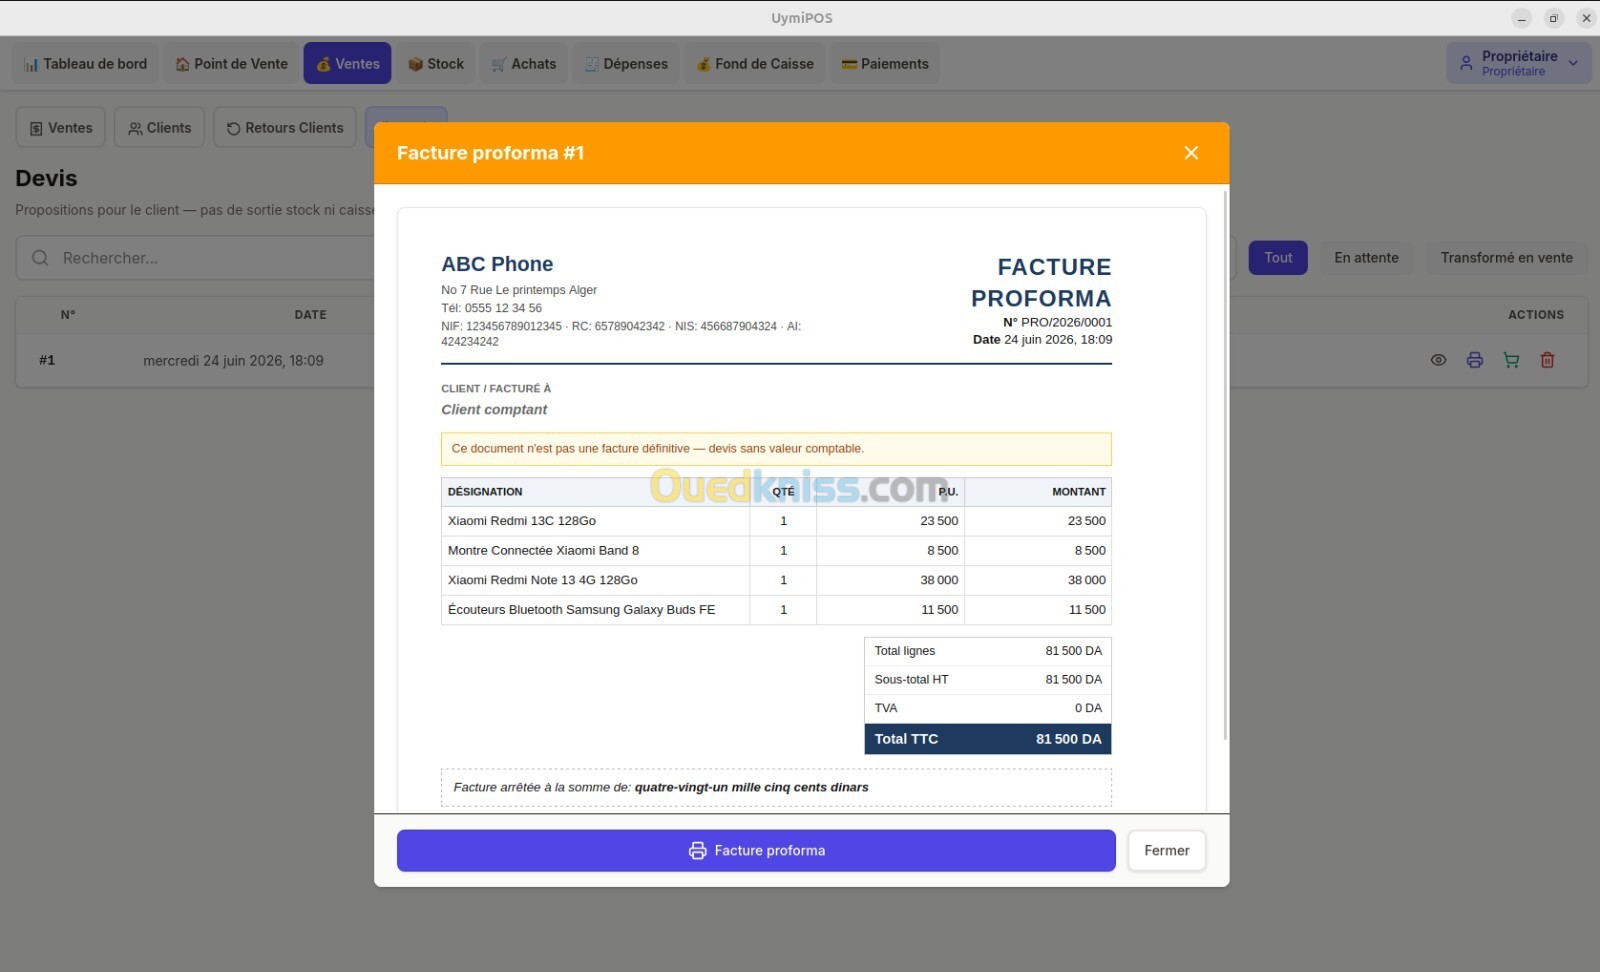The width and height of the screenshot is (1600, 972).
Task: Select the Tout filter
Action: (1278, 257)
